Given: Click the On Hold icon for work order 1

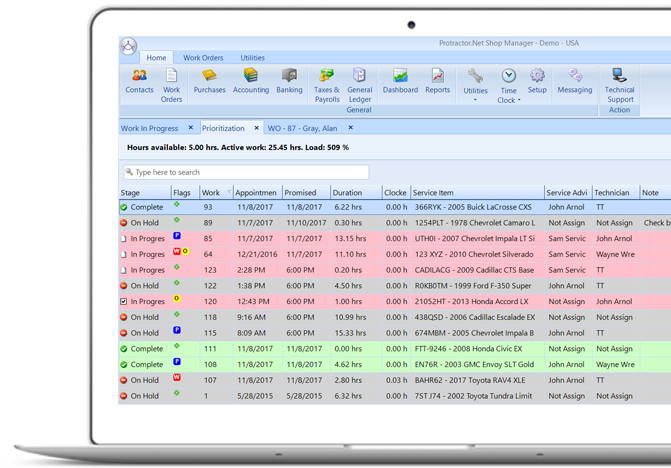Looking at the screenshot, I should tap(124, 396).
